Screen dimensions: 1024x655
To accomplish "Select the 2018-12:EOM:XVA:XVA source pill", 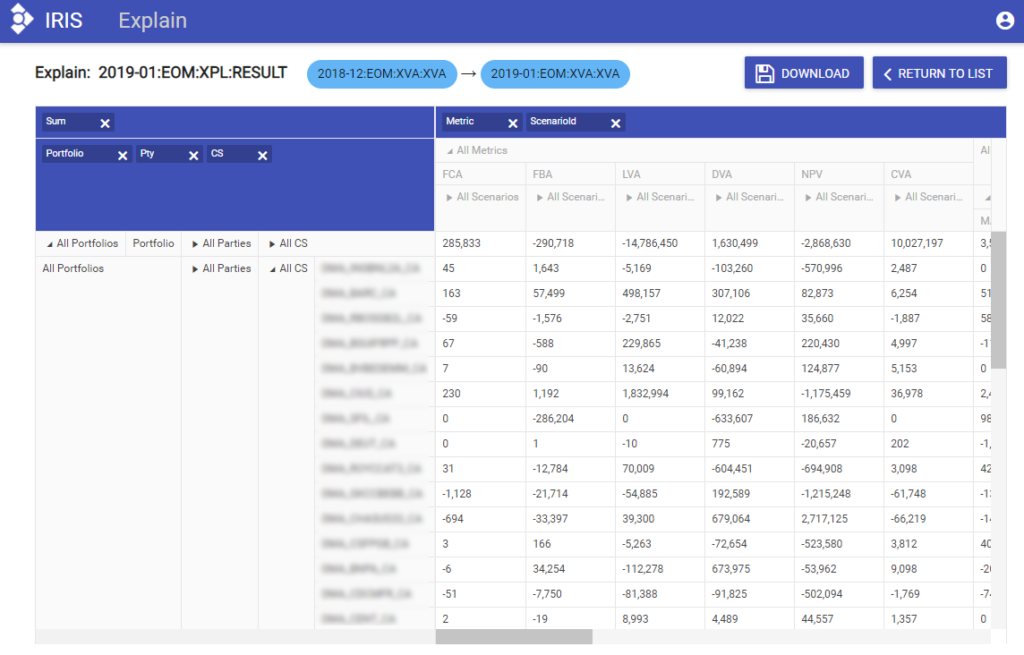I will coord(381,74).
